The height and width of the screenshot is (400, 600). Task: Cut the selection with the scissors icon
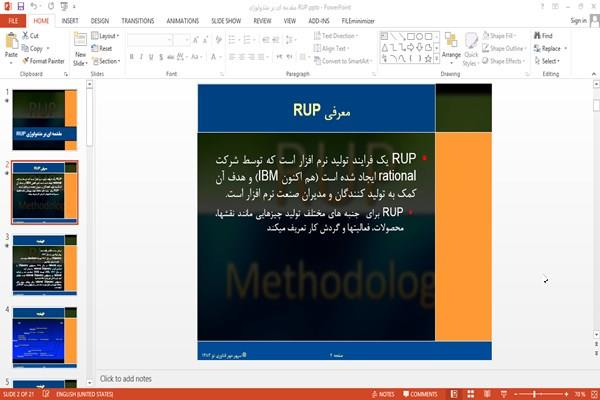tap(31, 36)
